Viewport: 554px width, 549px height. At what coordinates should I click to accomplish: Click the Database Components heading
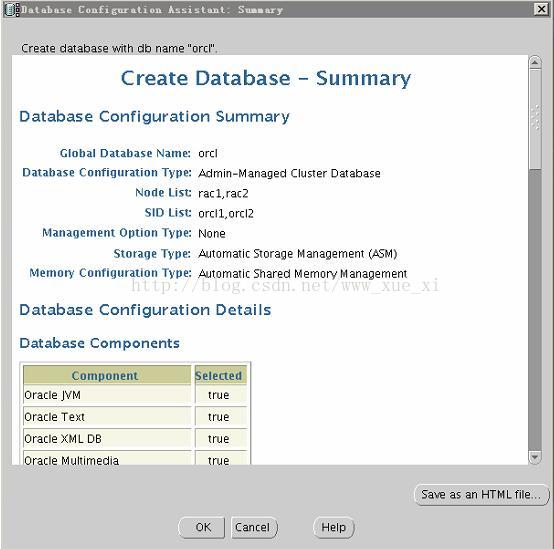[100, 343]
